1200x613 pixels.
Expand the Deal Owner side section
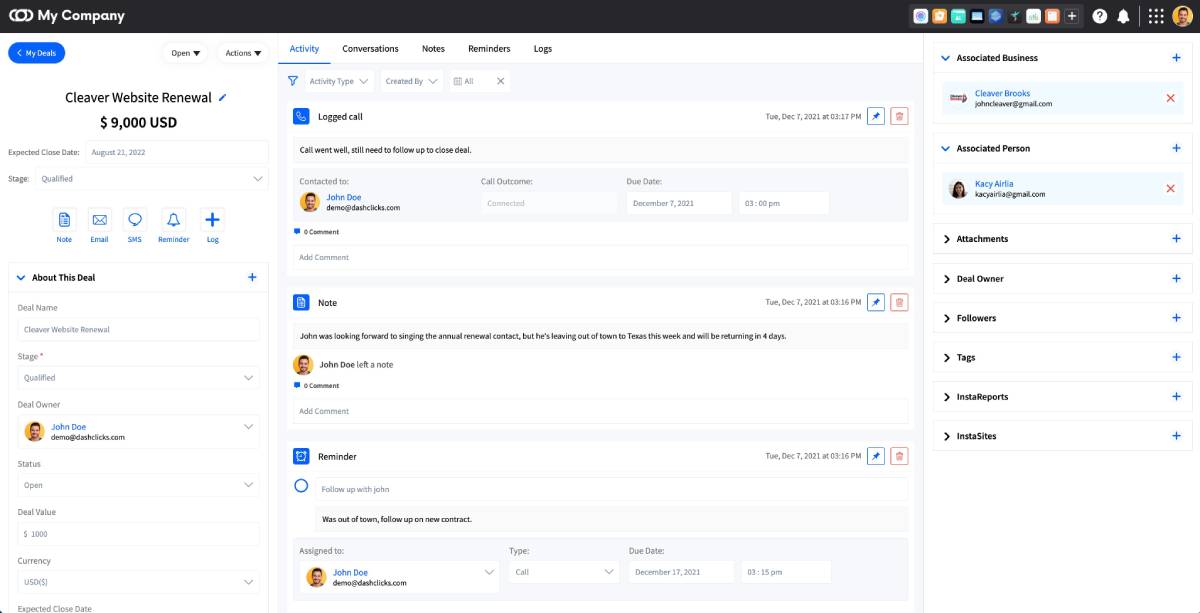[x=946, y=279]
